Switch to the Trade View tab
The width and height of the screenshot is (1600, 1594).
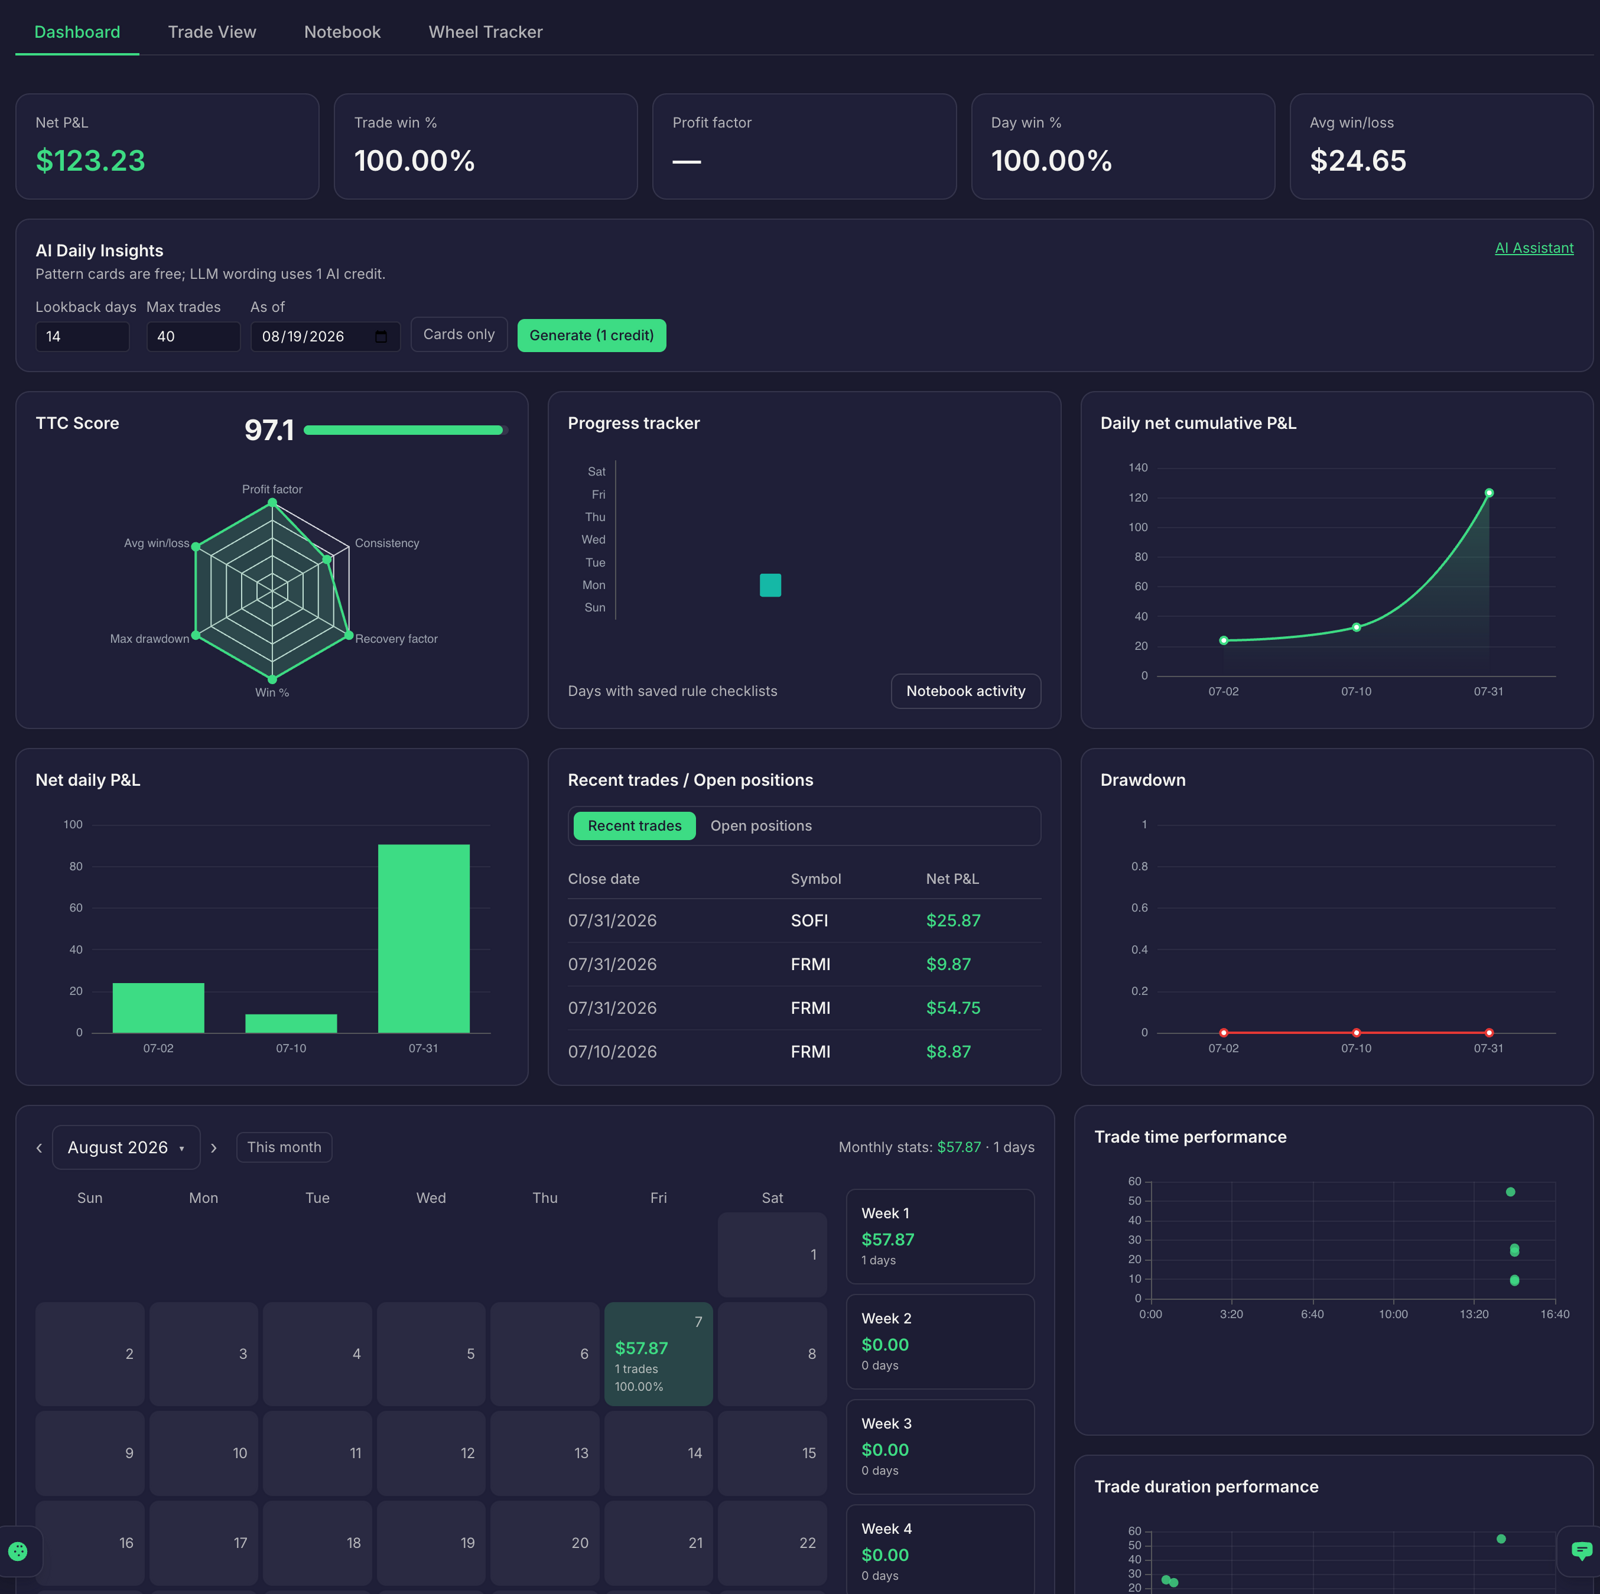coord(212,32)
